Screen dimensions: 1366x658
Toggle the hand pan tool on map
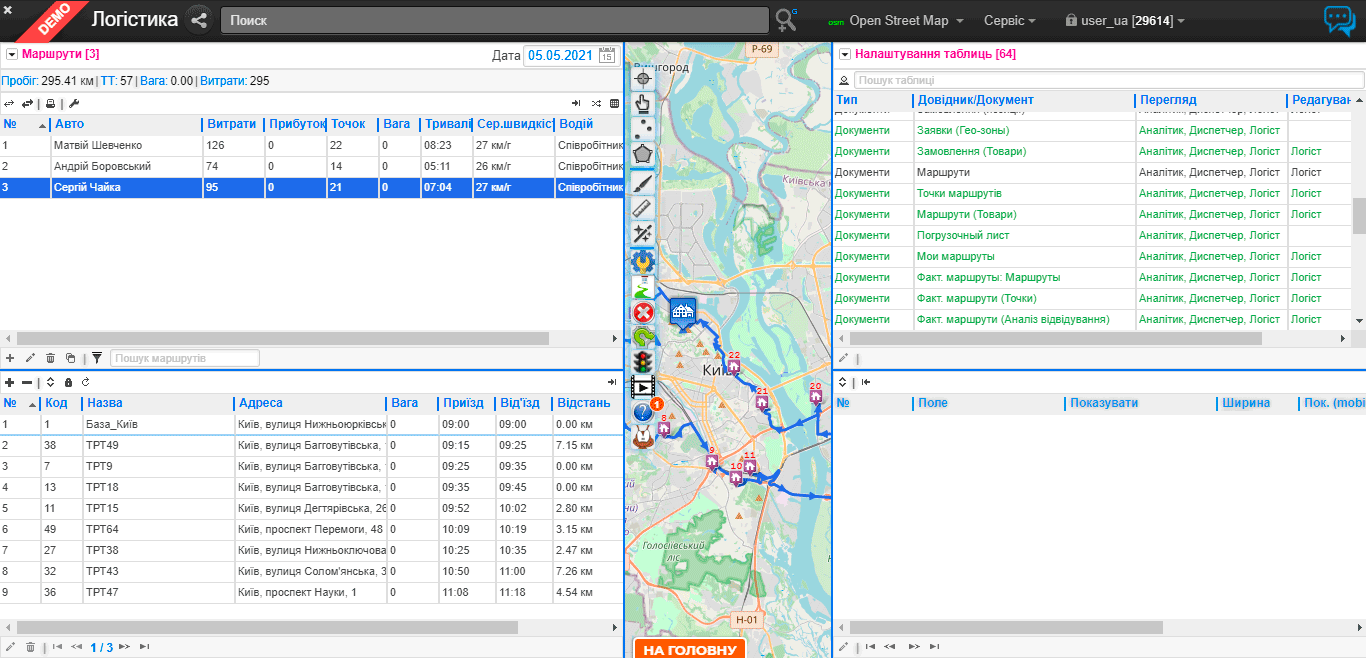(x=642, y=103)
